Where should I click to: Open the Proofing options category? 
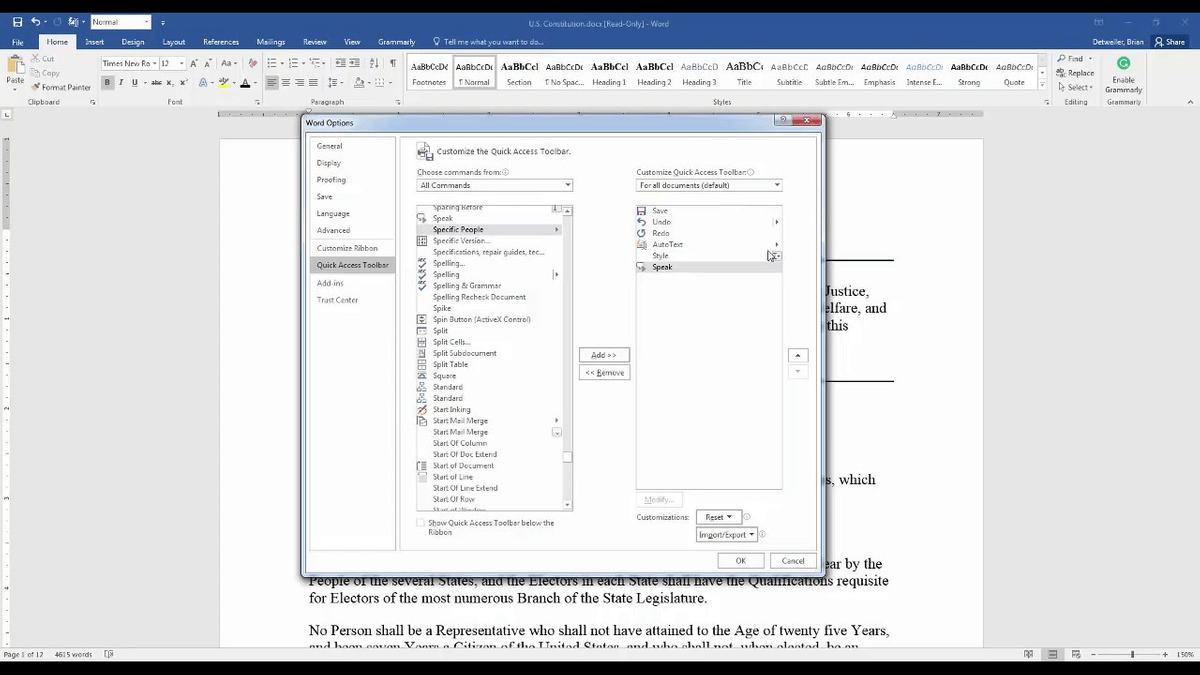tap(331, 180)
